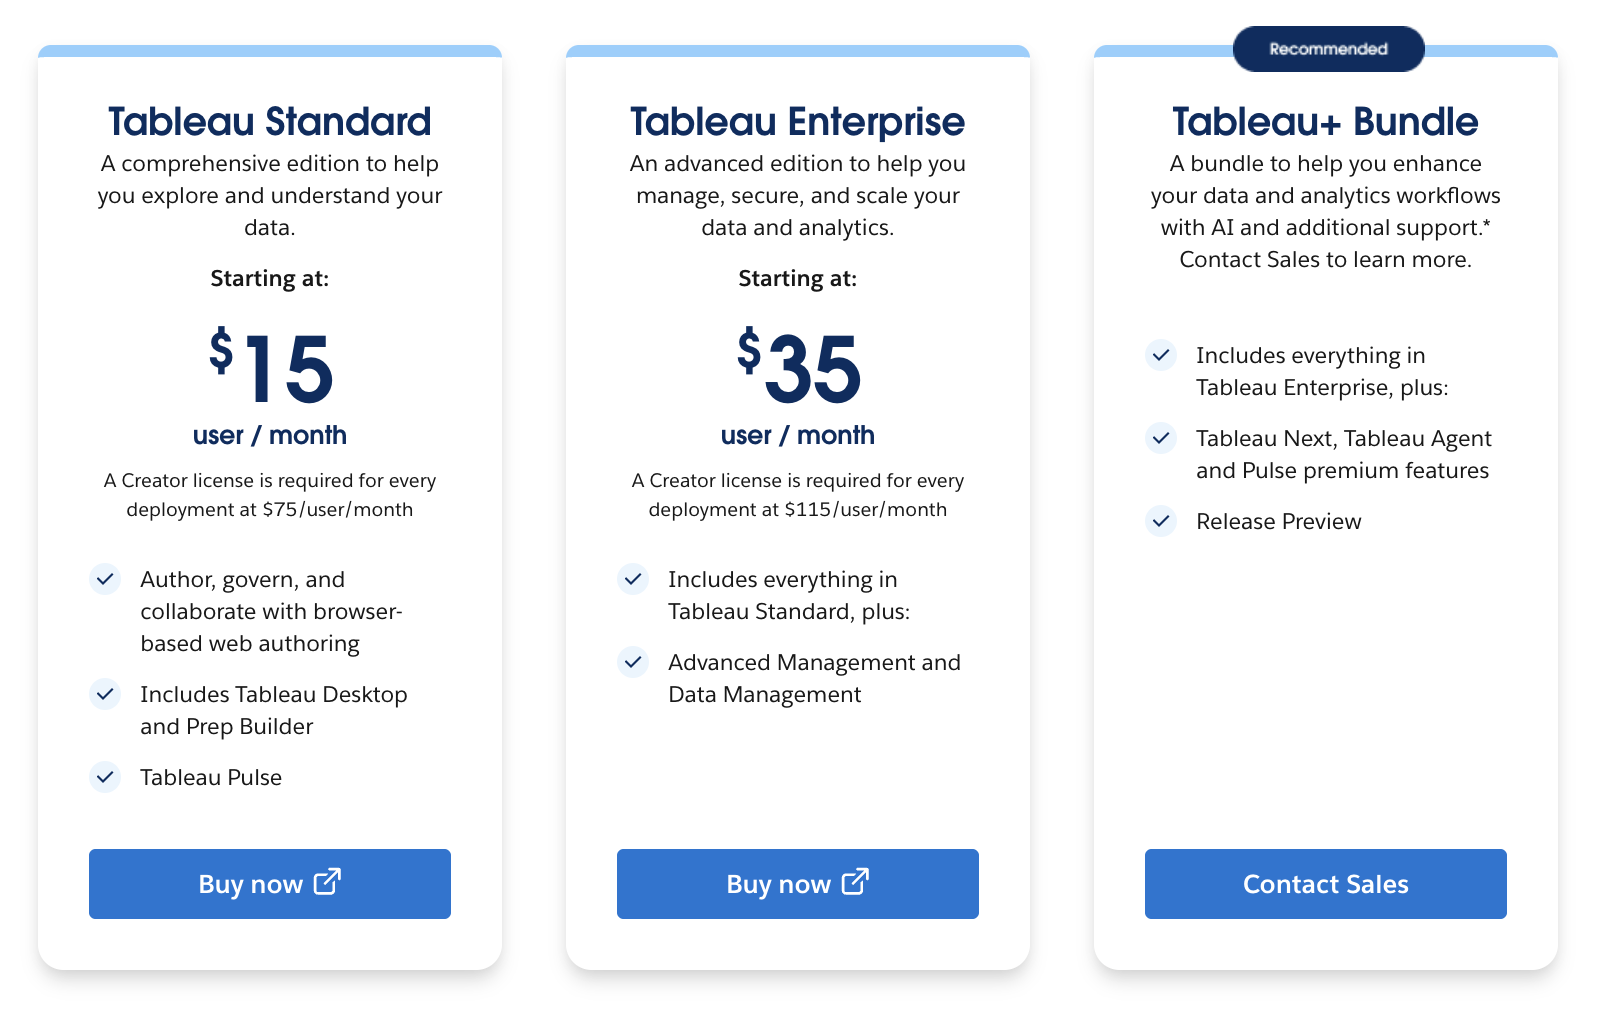The height and width of the screenshot is (1022, 1606).
Task: Click external link icon in Standard Buy now
Action: [327, 882]
